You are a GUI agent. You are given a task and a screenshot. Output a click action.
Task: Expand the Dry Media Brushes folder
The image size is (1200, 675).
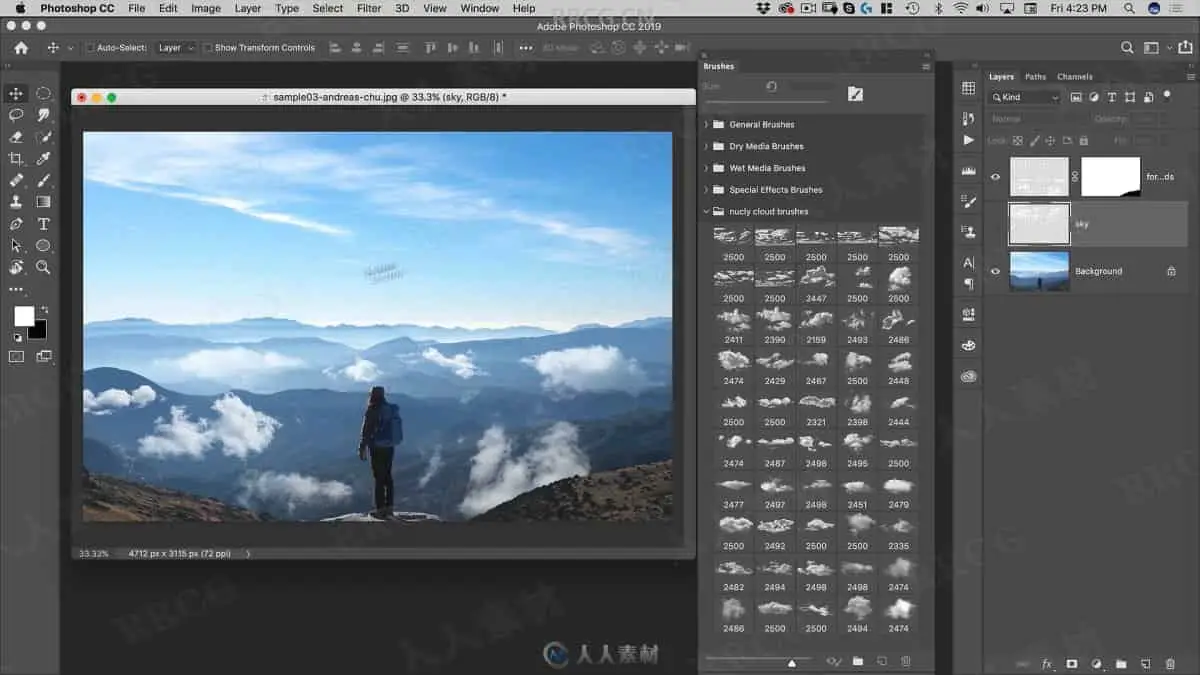(x=706, y=146)
